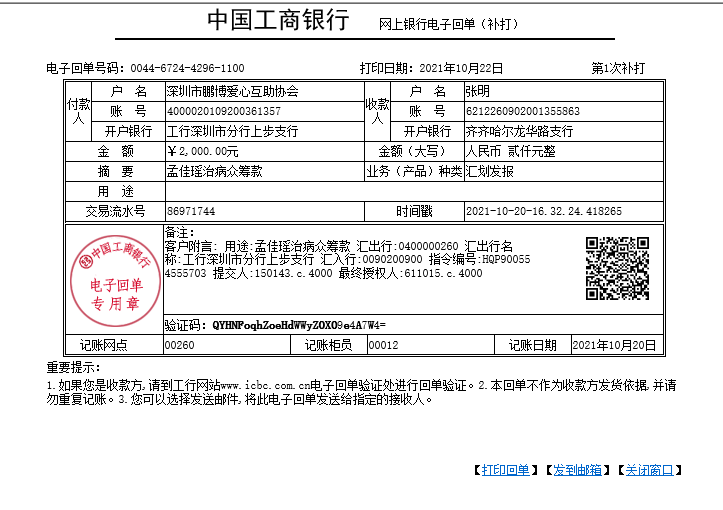Click the 金额（大写） label
723x510 pixels.
click(x=414, y=151)
